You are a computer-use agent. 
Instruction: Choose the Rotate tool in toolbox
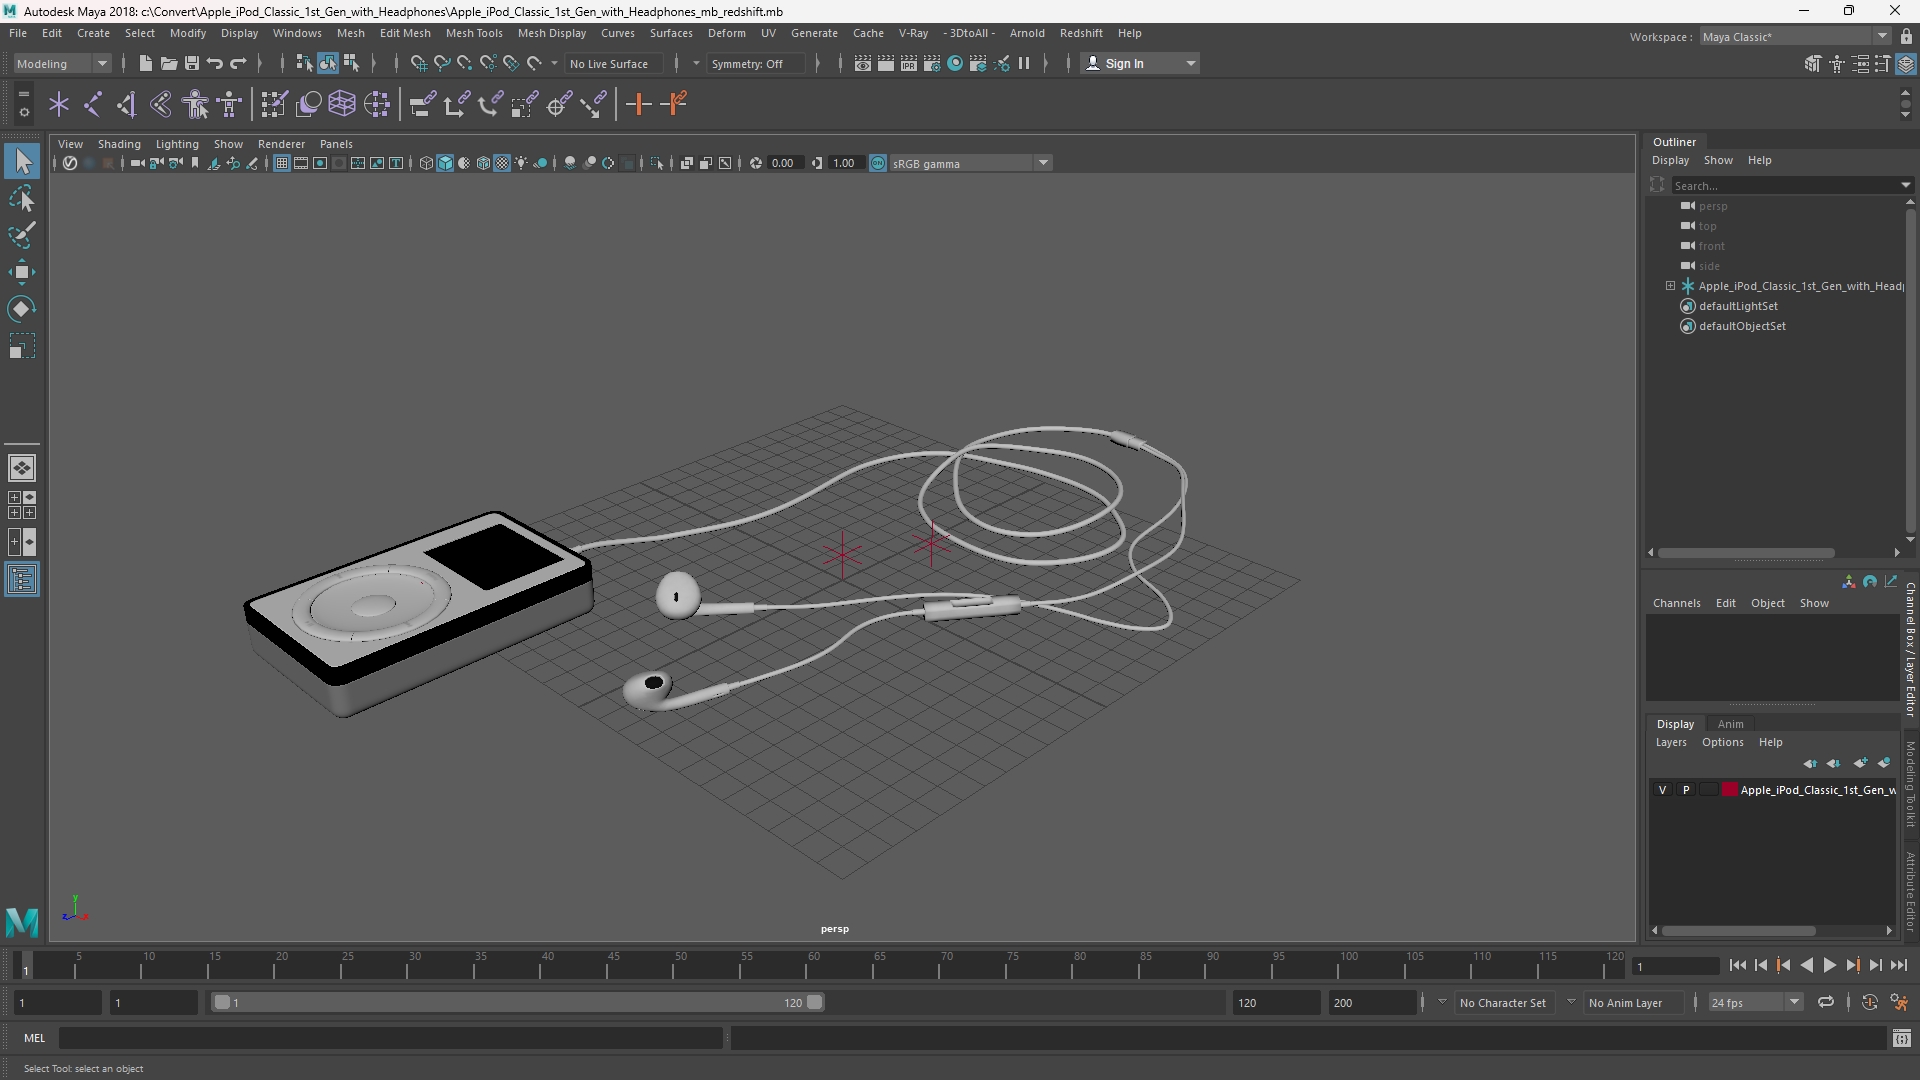tap(22, 309)
